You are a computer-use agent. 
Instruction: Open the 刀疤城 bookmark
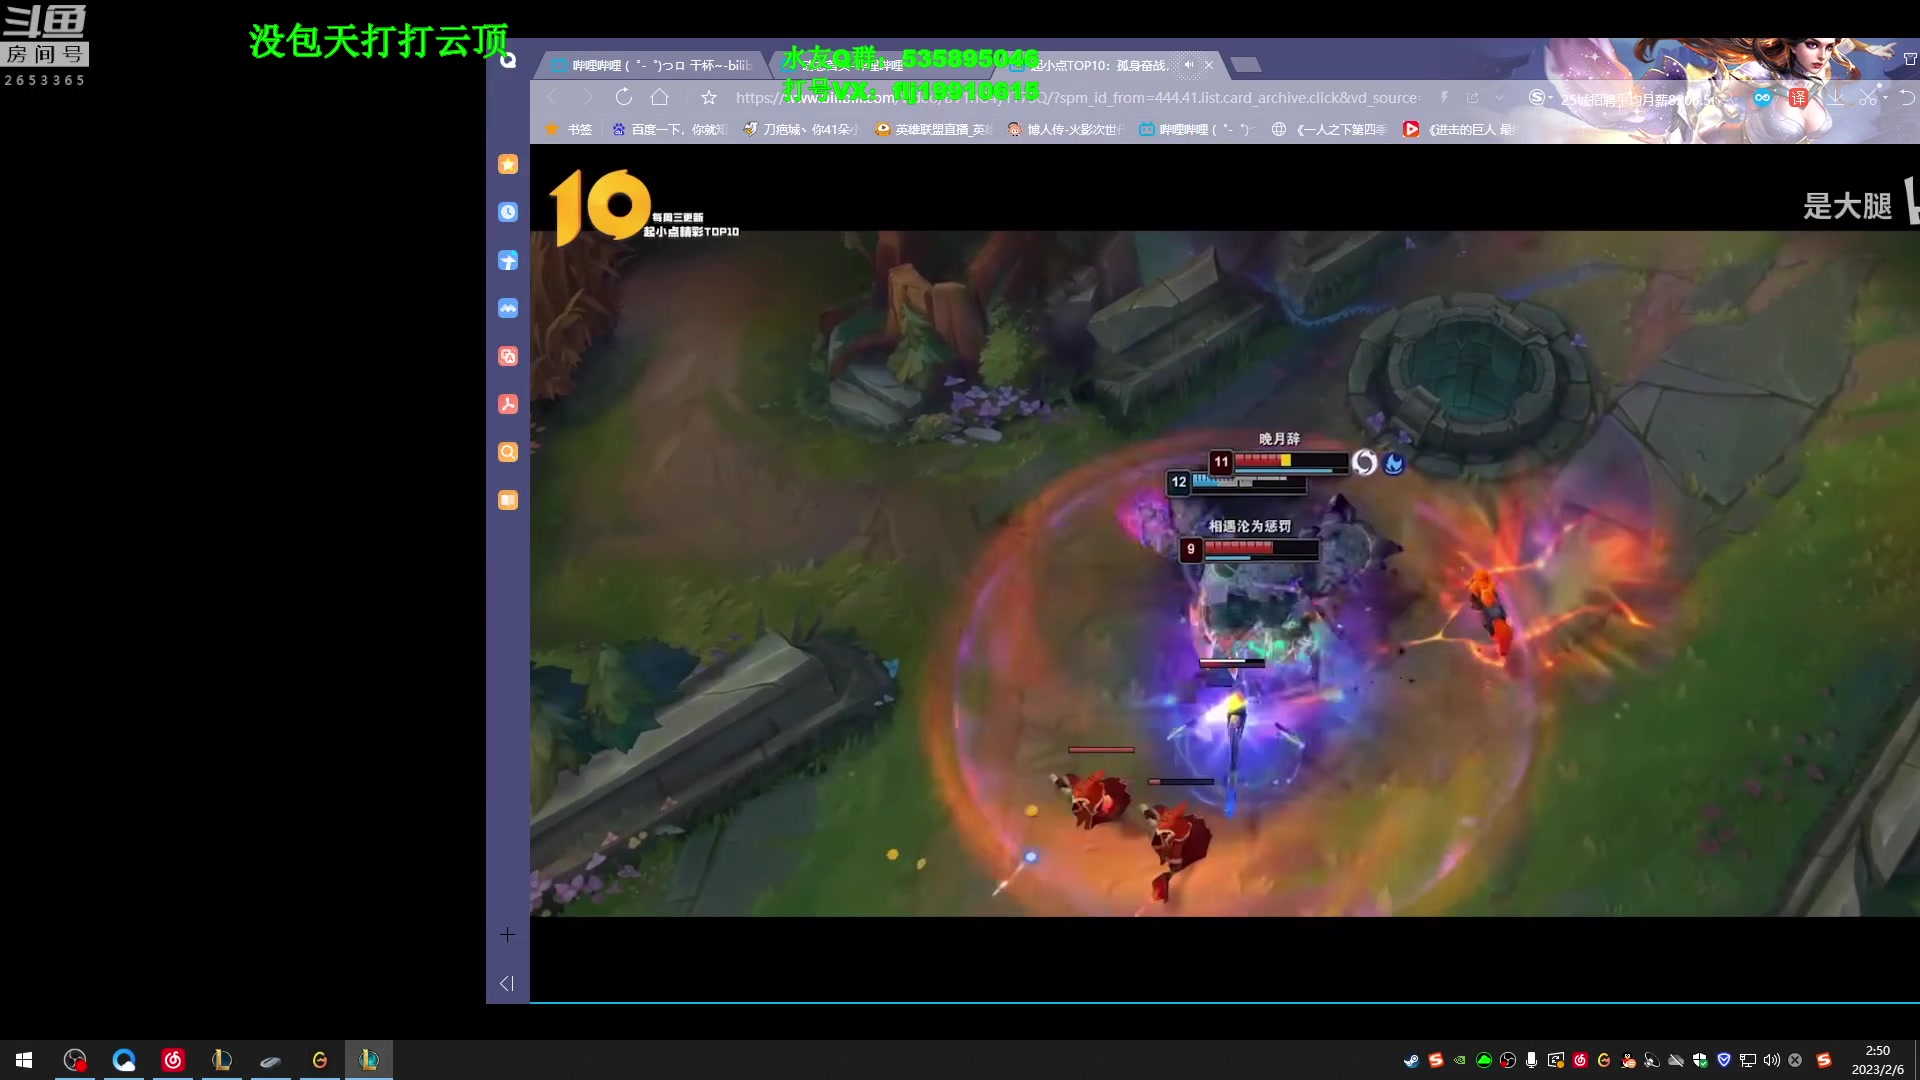click(x=801, y=129)
